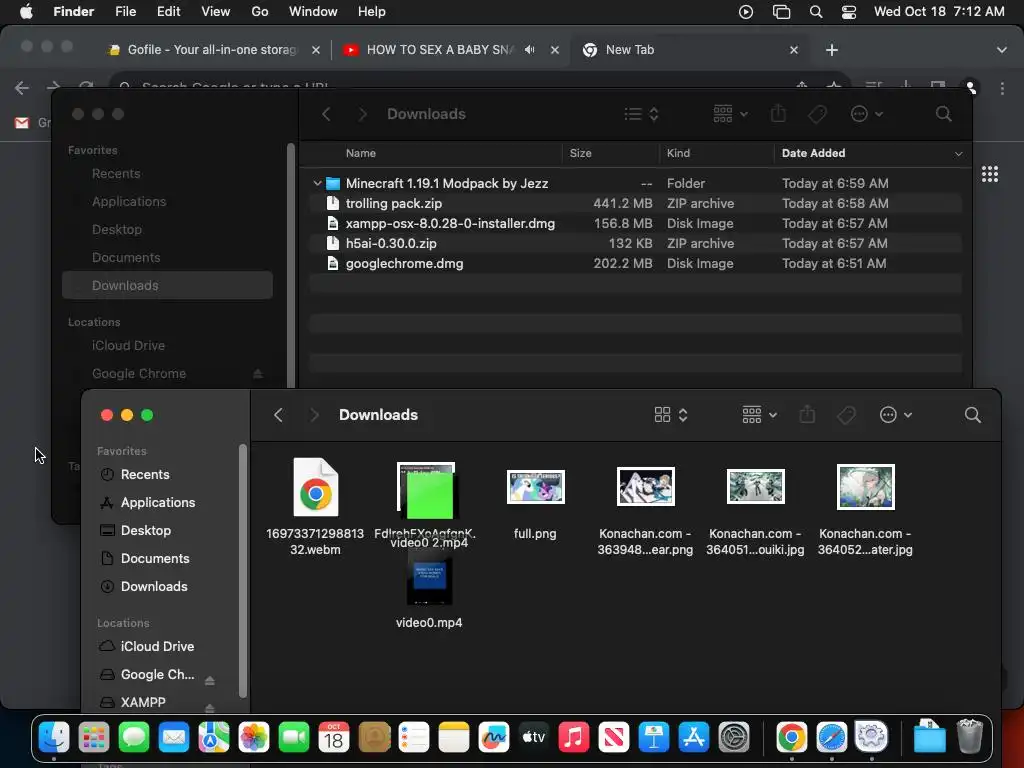
Task: Click Share icon in front Finder toolbar
Action: [x=807, y=415]
